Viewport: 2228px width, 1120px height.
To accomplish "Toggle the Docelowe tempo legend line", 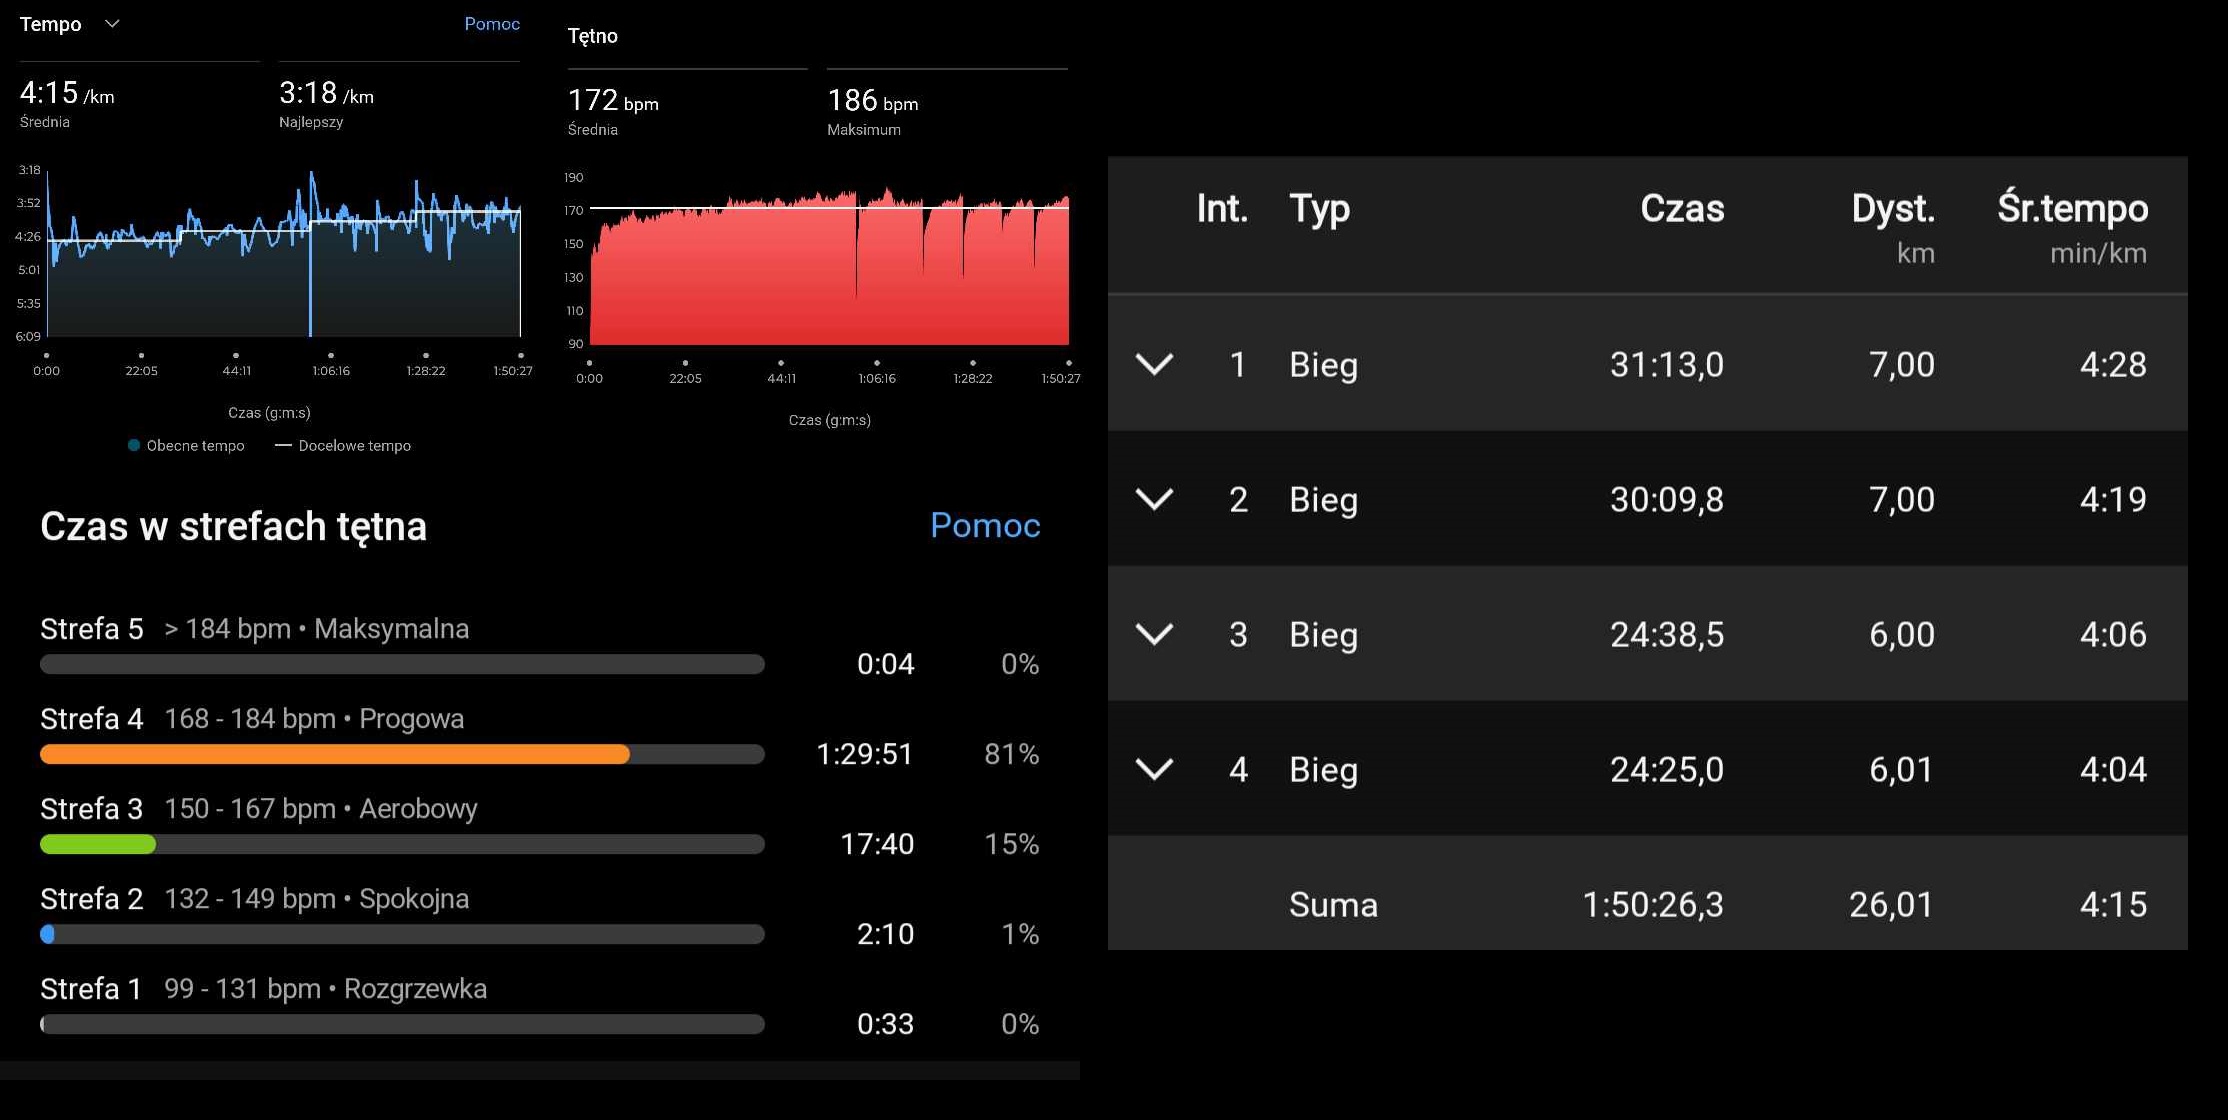I will [283, 446].
